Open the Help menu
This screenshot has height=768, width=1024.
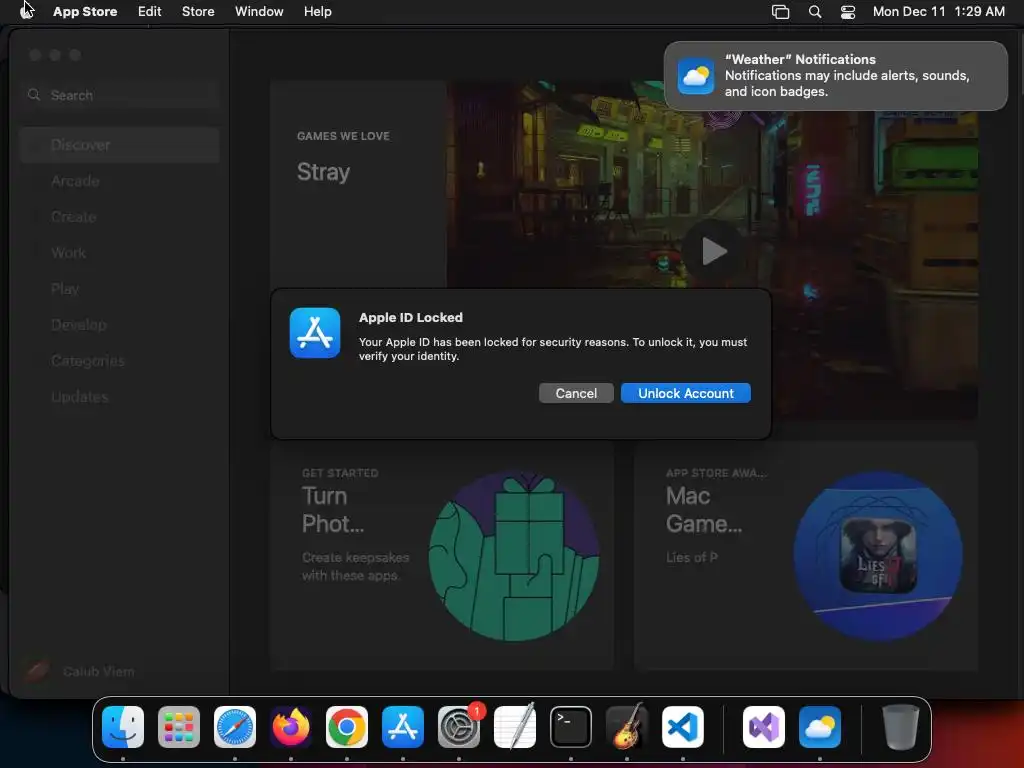(x=317, y=11)
